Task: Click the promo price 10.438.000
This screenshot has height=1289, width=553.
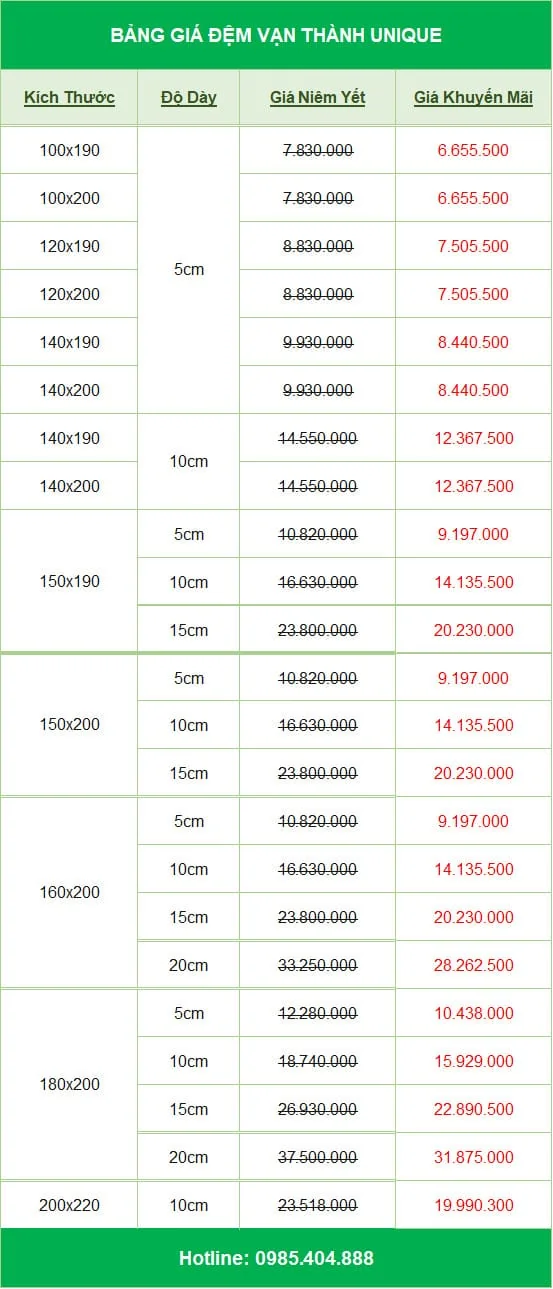Action: [x=473, y=1013]
